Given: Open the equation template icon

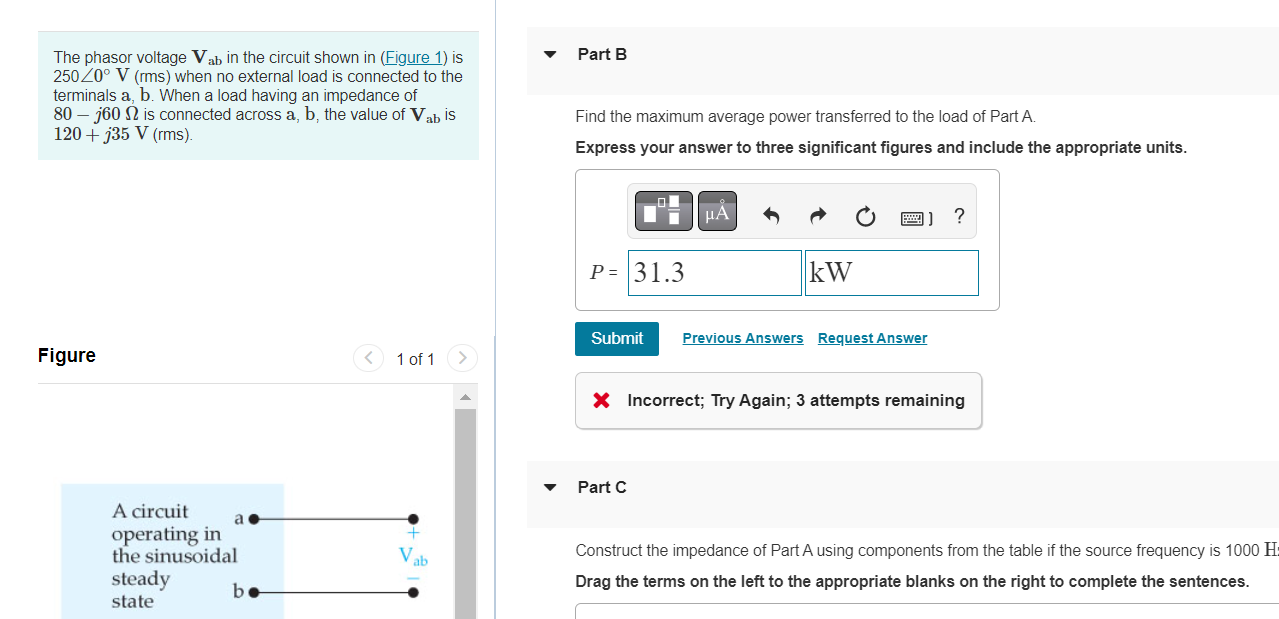Looking at the screenshot, I should (x=663, y=211).
